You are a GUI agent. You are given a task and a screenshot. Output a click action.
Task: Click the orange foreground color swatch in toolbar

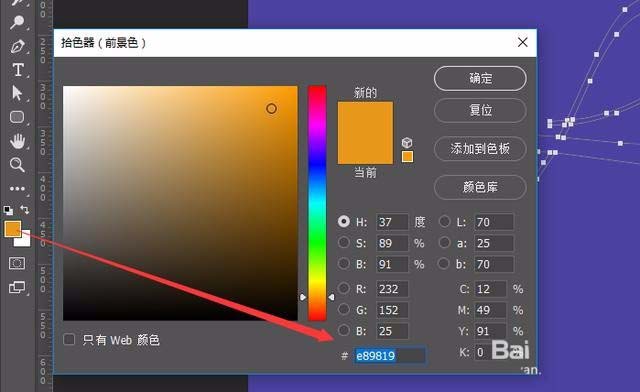point(12,229)
